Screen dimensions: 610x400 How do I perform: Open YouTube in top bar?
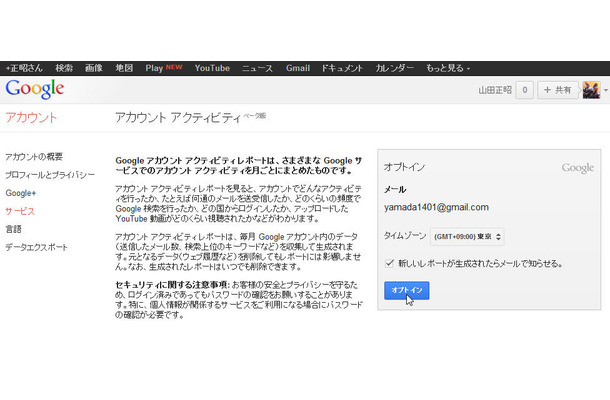[x=212, y=68]
